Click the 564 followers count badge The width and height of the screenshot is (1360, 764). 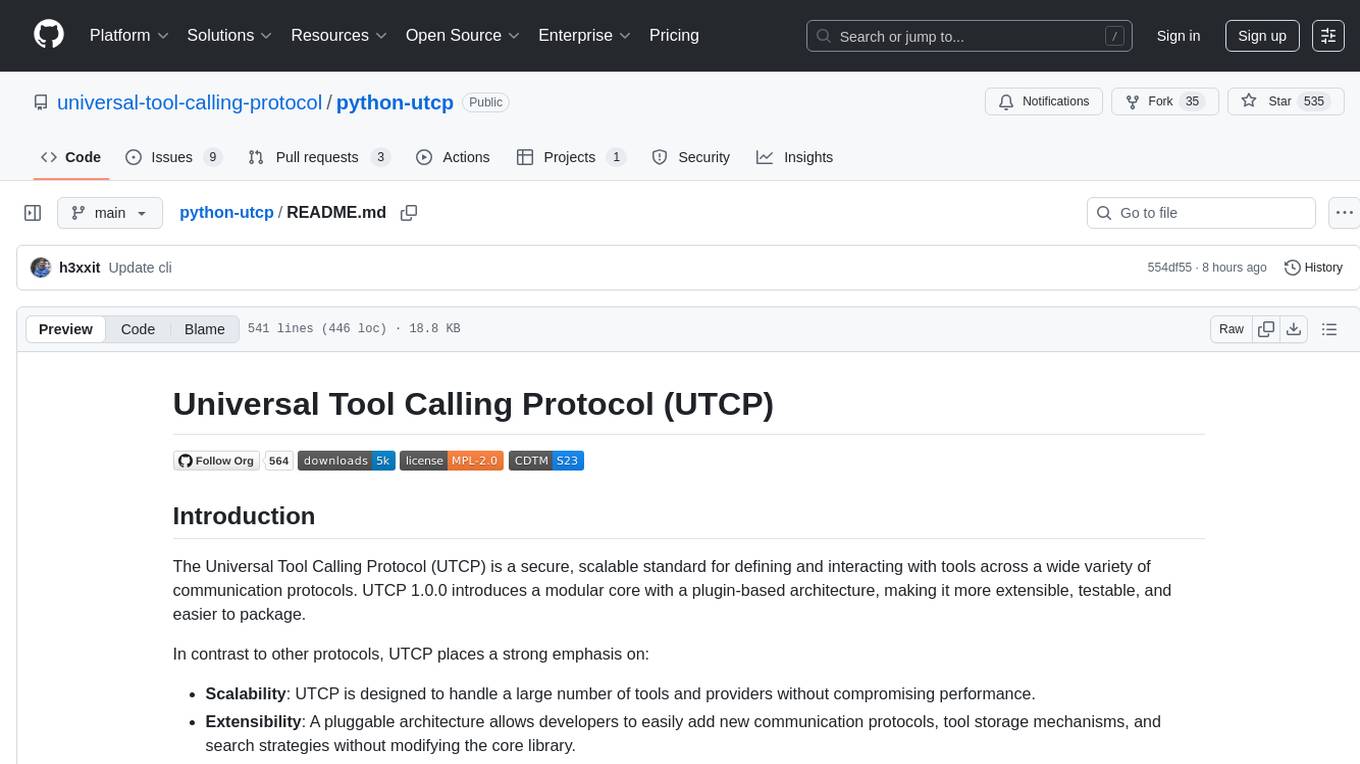[x=279, y=460]
